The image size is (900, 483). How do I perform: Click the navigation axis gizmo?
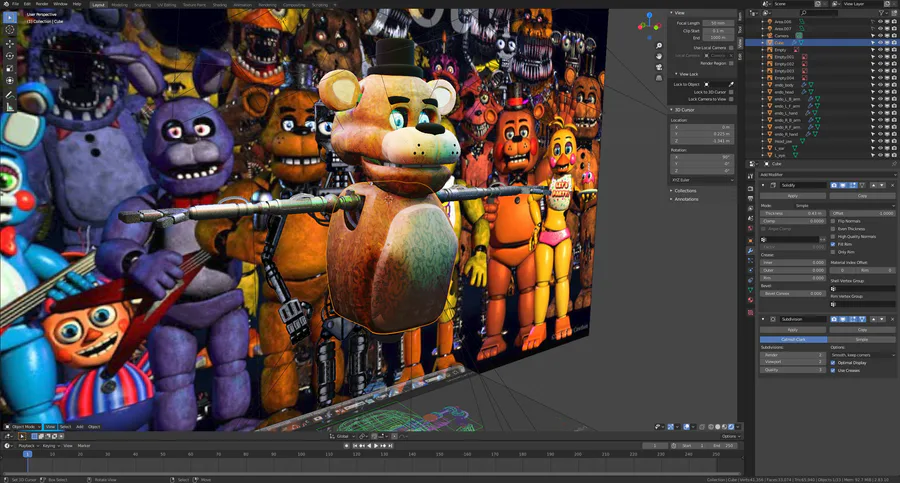[649, 25]
